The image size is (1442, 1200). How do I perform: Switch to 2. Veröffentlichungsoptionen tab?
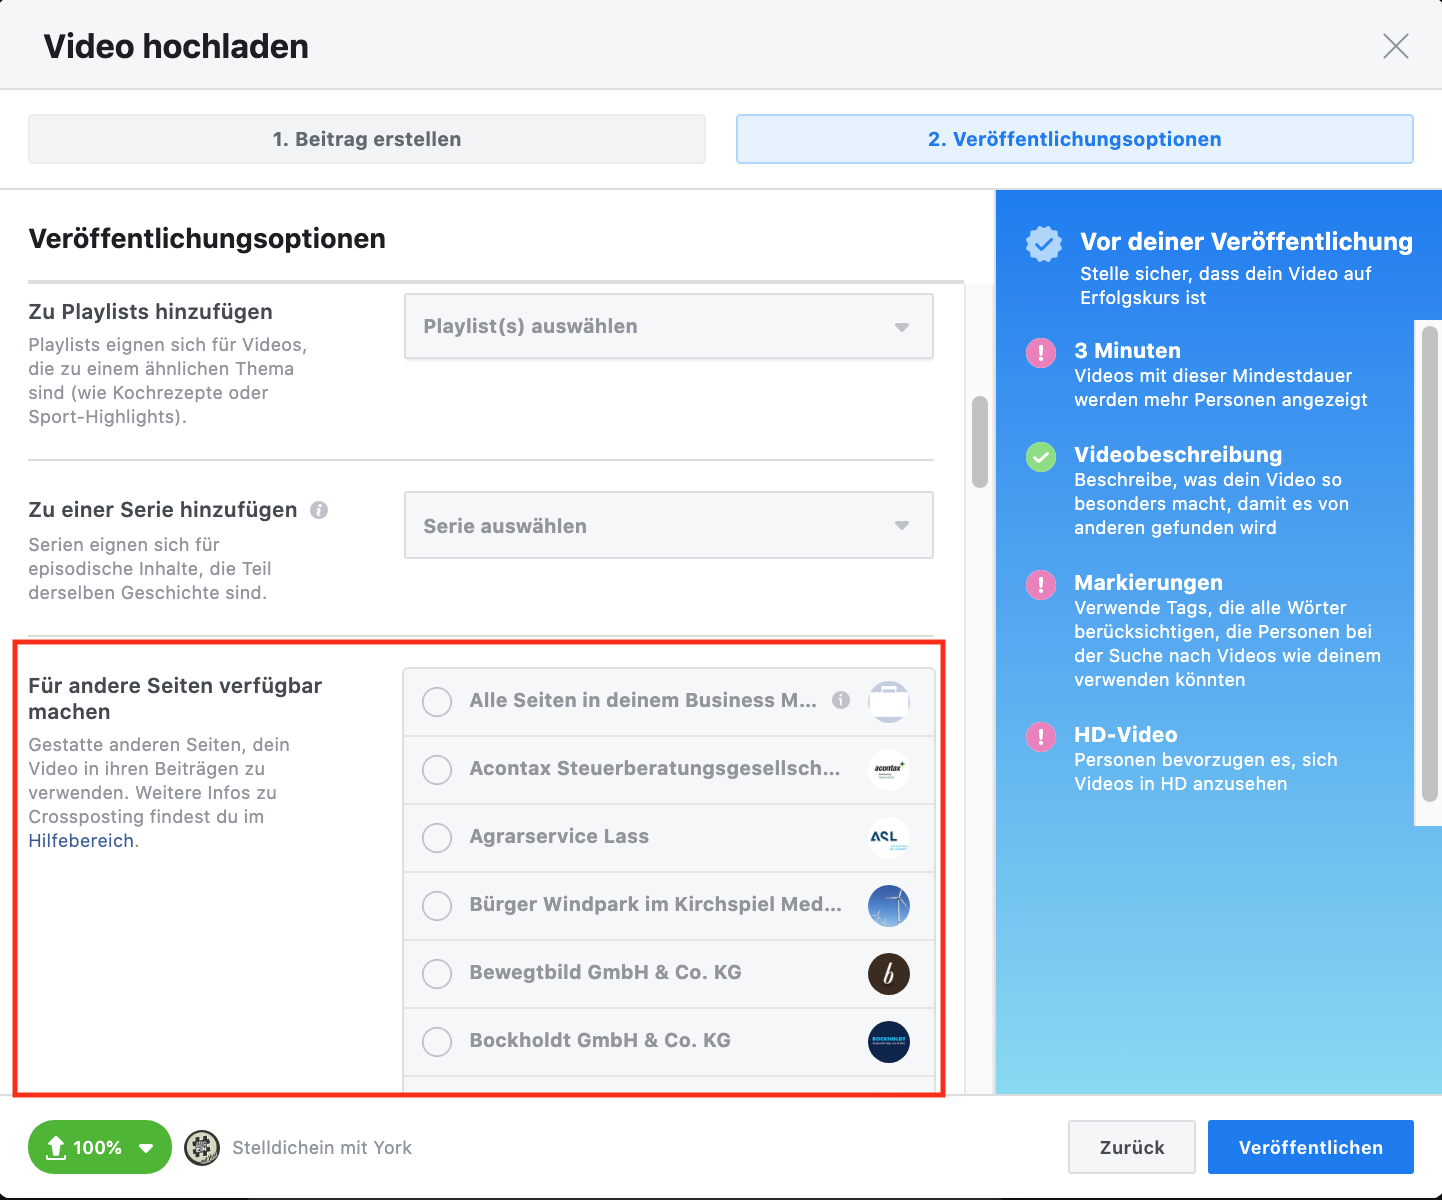point(1074,139)
